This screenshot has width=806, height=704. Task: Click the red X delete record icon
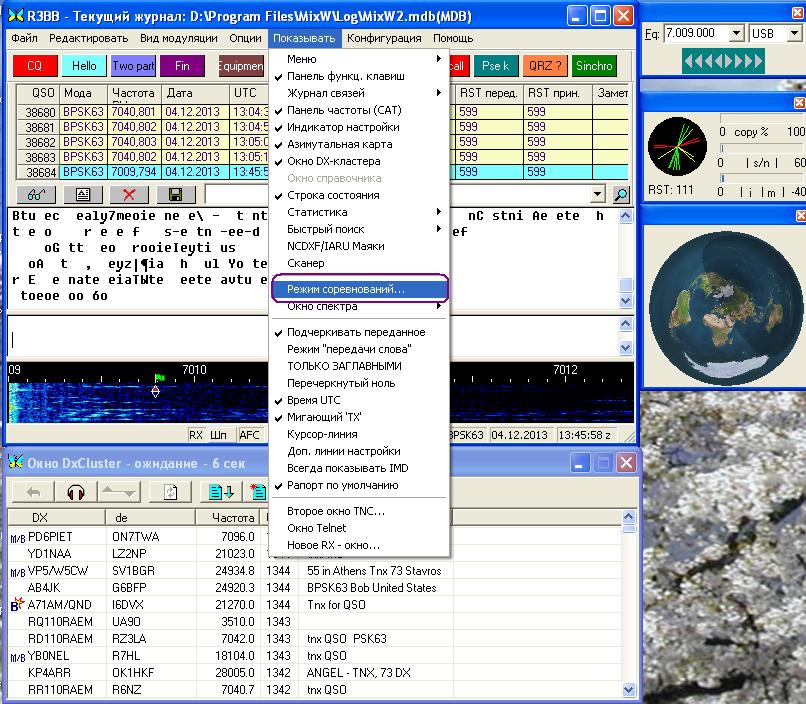(129, 194)
